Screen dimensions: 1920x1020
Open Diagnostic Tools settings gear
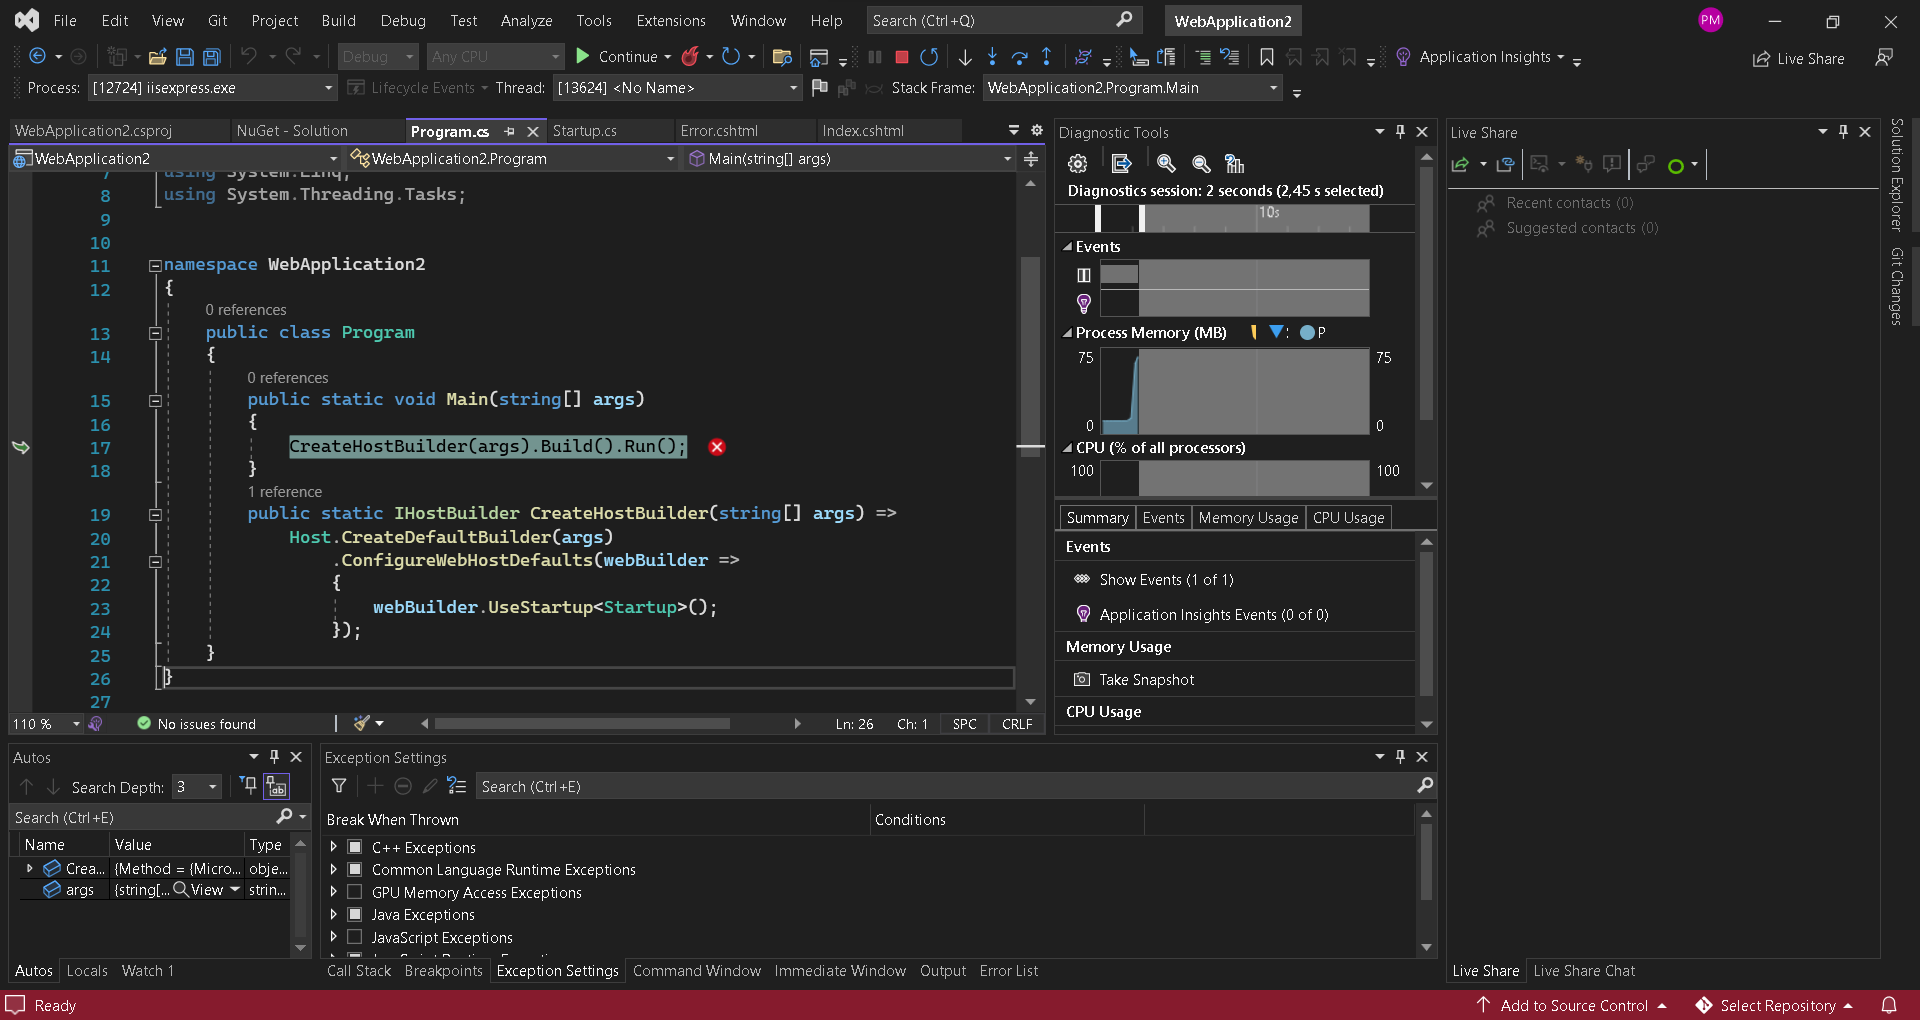coord(1077,163)
